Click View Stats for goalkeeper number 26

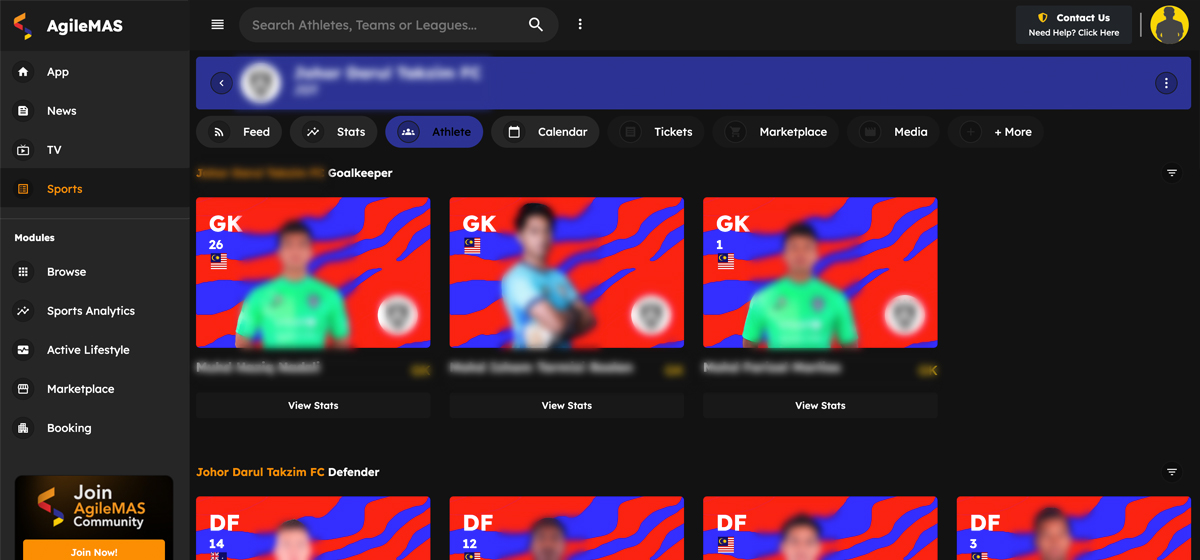pyautogui.click(x=313, y=406)
